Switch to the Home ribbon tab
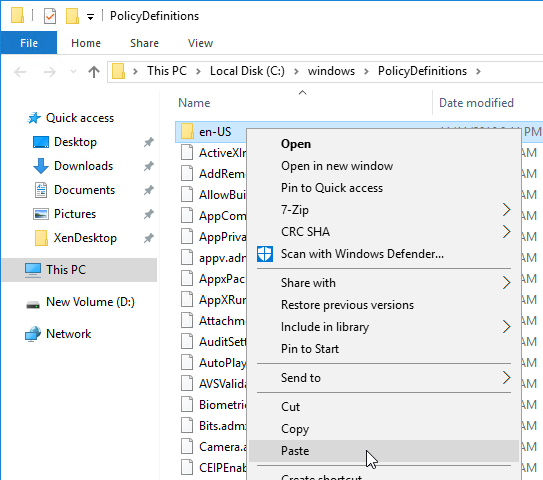The image size is (543, 480). (x=86, y=43)
